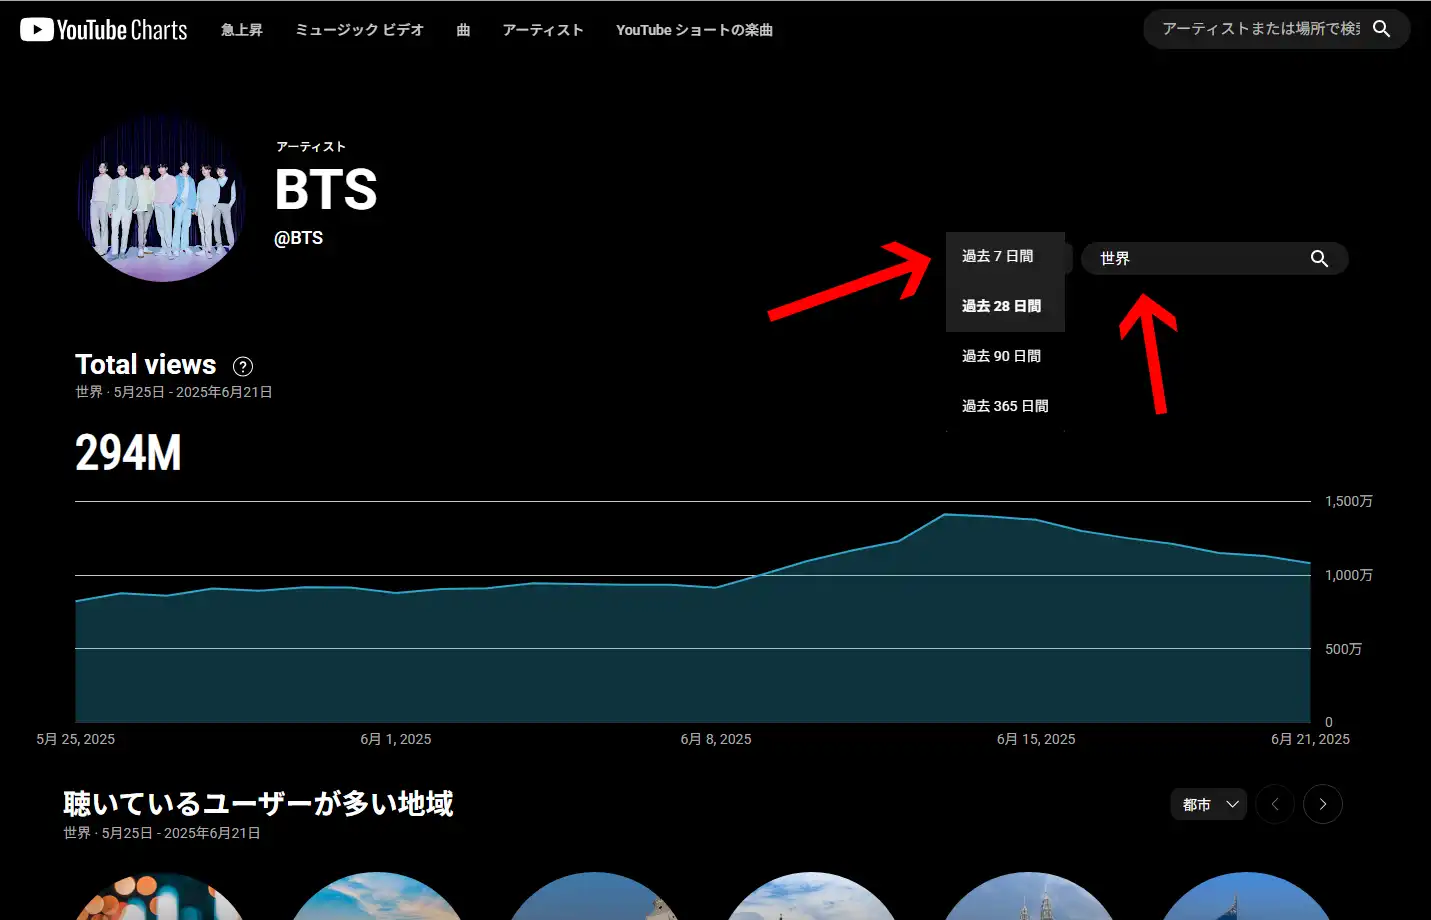Click the magnifier icon in 世界 field

pos(1319,259)
